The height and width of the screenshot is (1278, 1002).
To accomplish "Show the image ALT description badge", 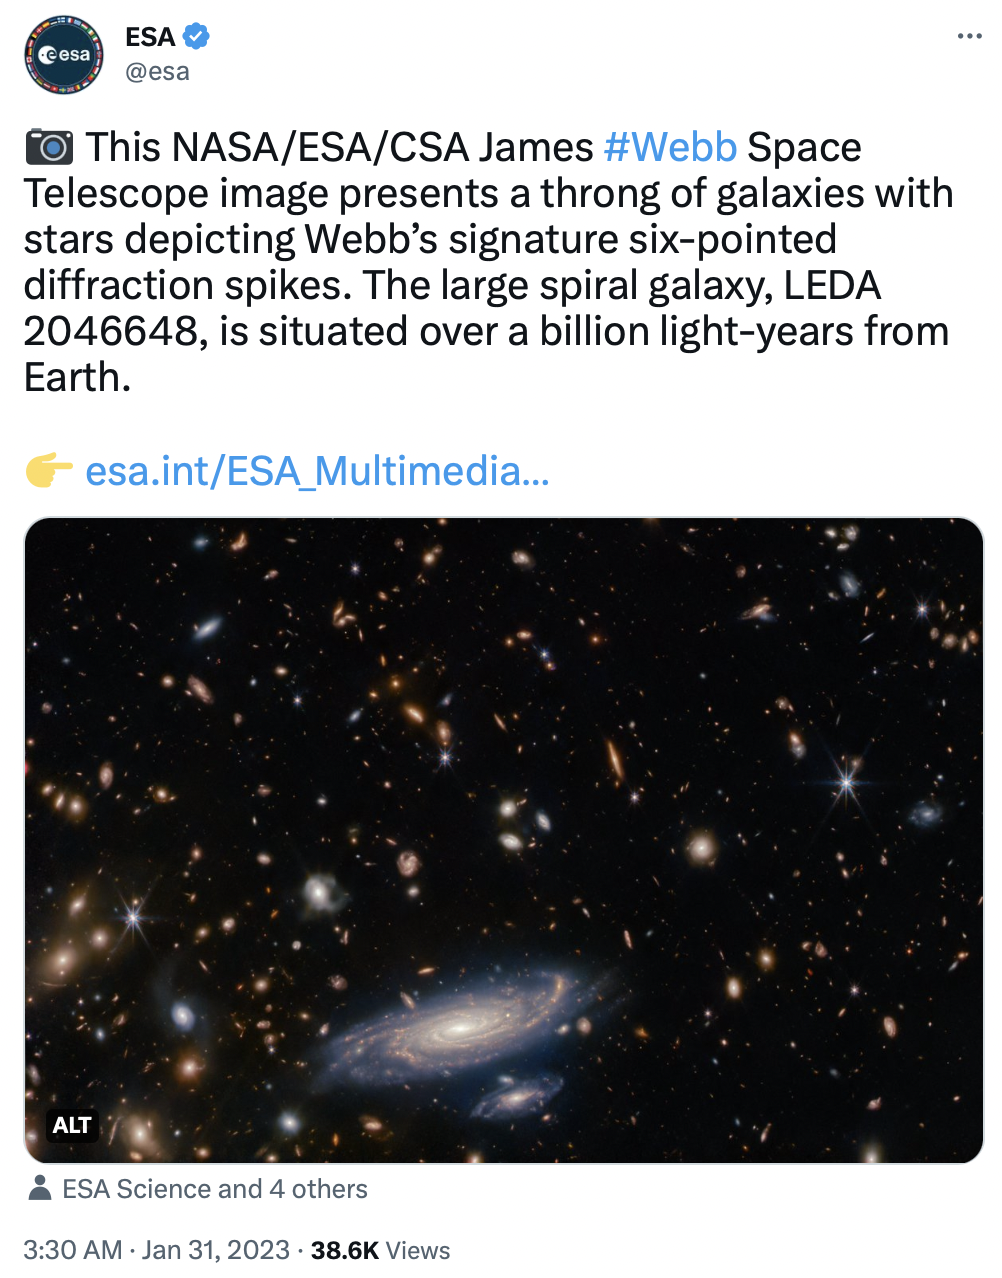I will tap(72, 1125).
